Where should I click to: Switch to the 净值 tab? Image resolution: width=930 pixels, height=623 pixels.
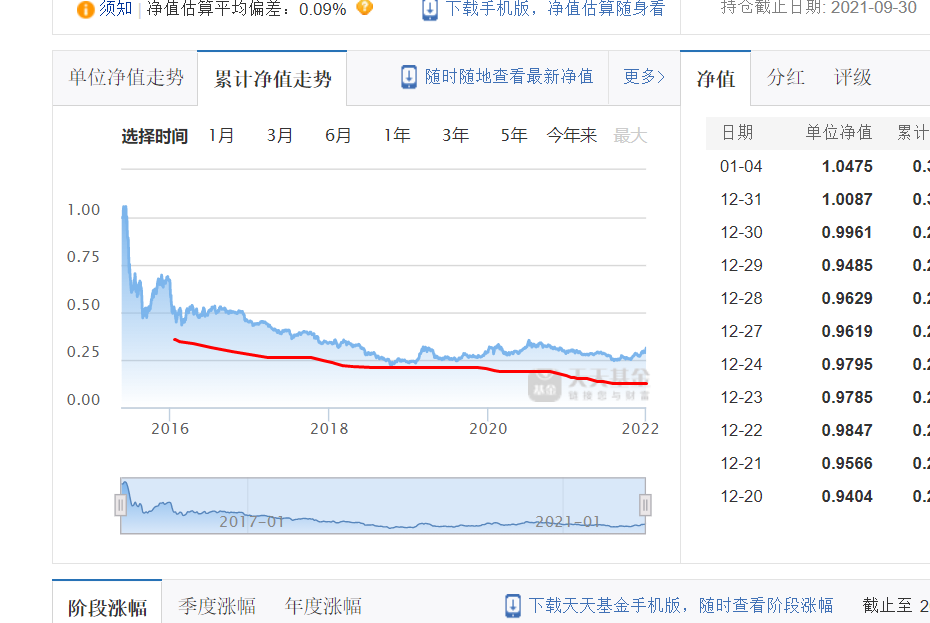coord(716,78)
